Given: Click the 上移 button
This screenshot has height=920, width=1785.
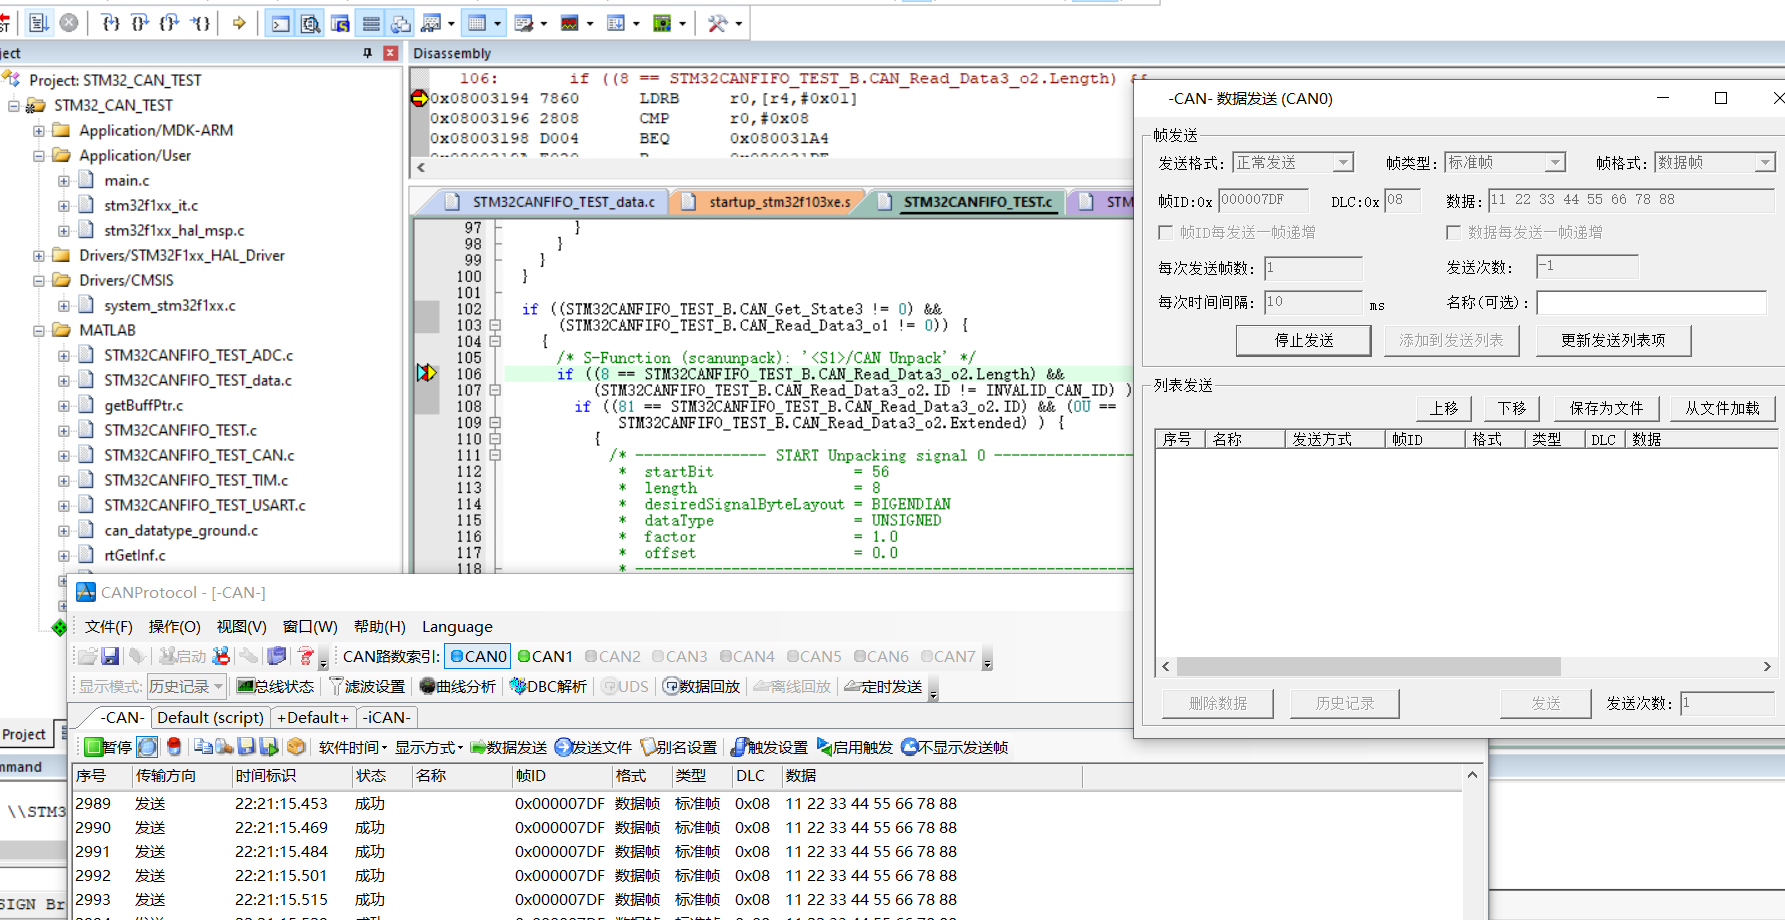Looking at the screenshot, I should point(1444,408).
